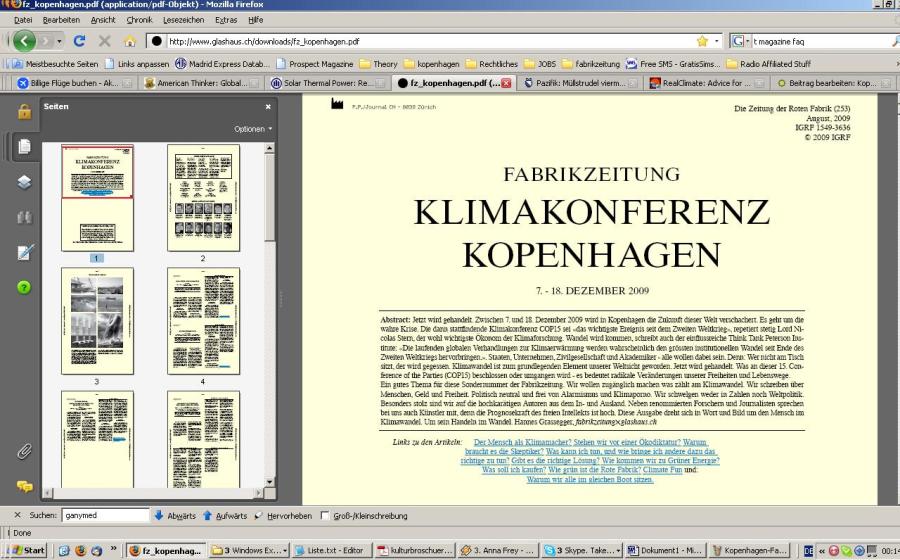Screen dimensions: 900x560
Task: Open the fabrikzeitung bookmarks folder
Action: (x=591, y=64)
